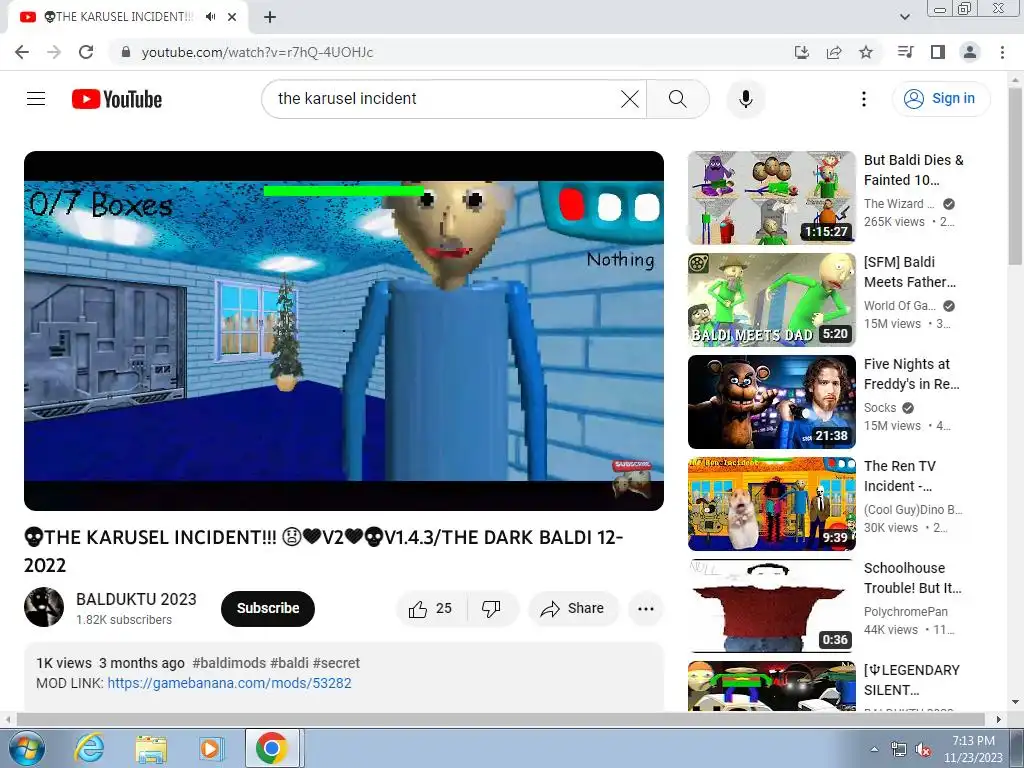Open Baldi Meets Father video thumbnail
1024x768 pixels.
pyautogui.click(x=771, y=300)
